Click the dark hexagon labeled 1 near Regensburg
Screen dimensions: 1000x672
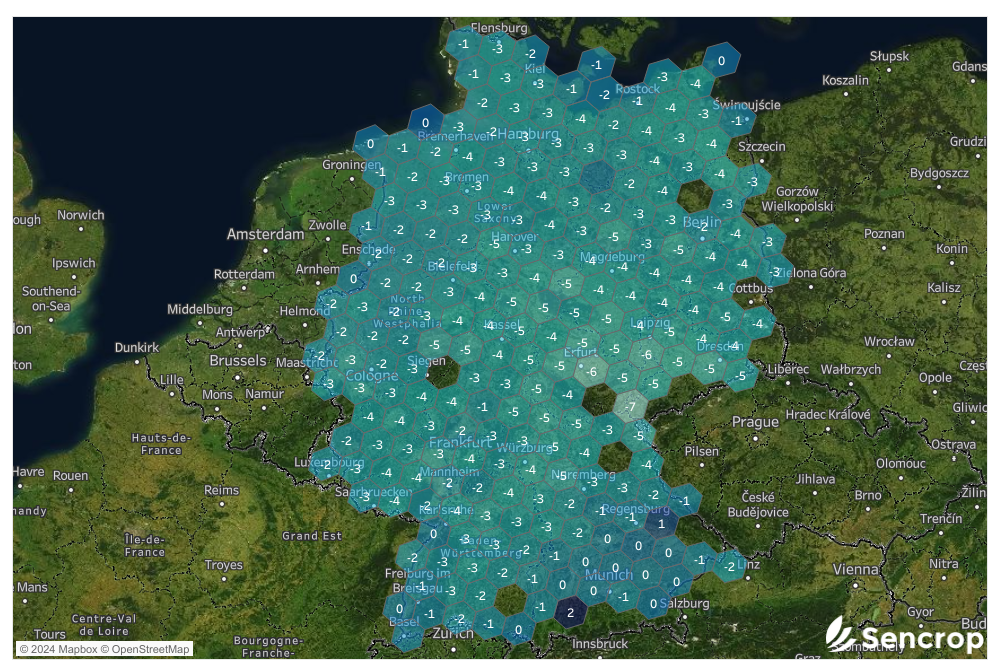[x=661, y=524]
